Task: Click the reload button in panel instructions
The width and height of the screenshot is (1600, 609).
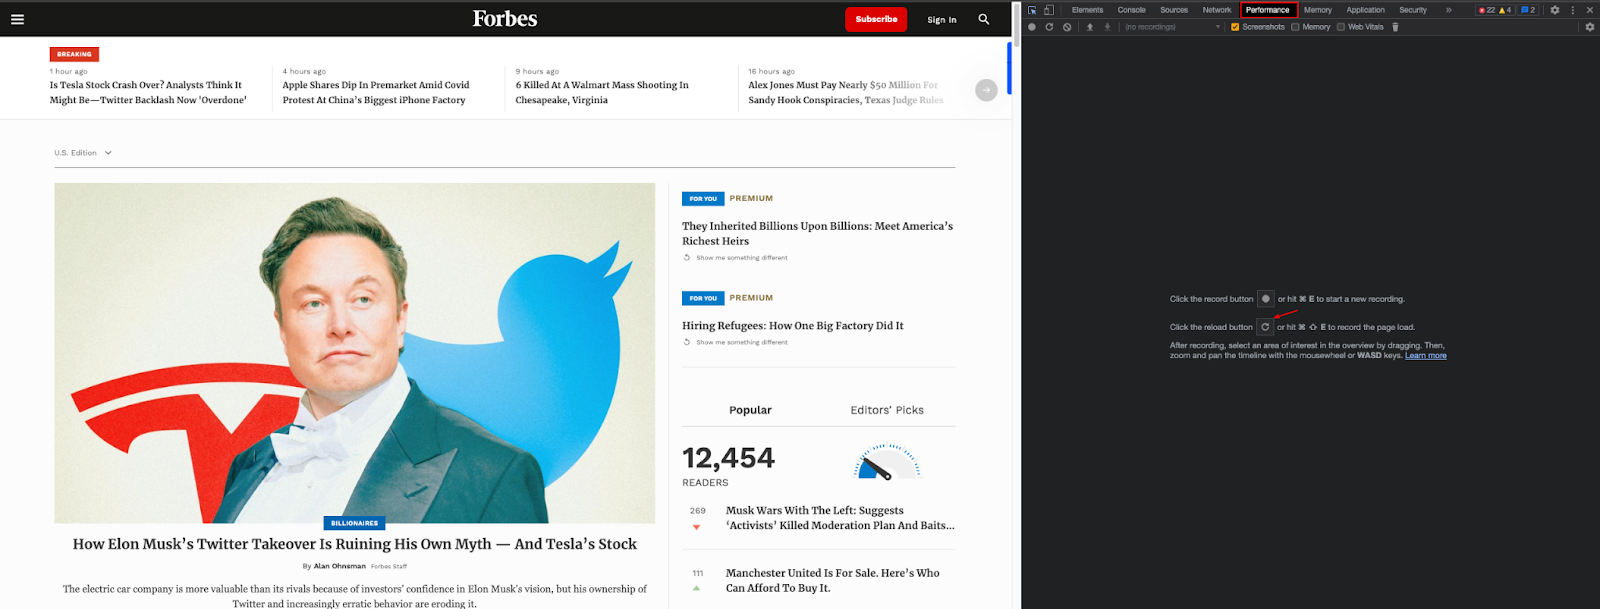Action: point(1265,327)
